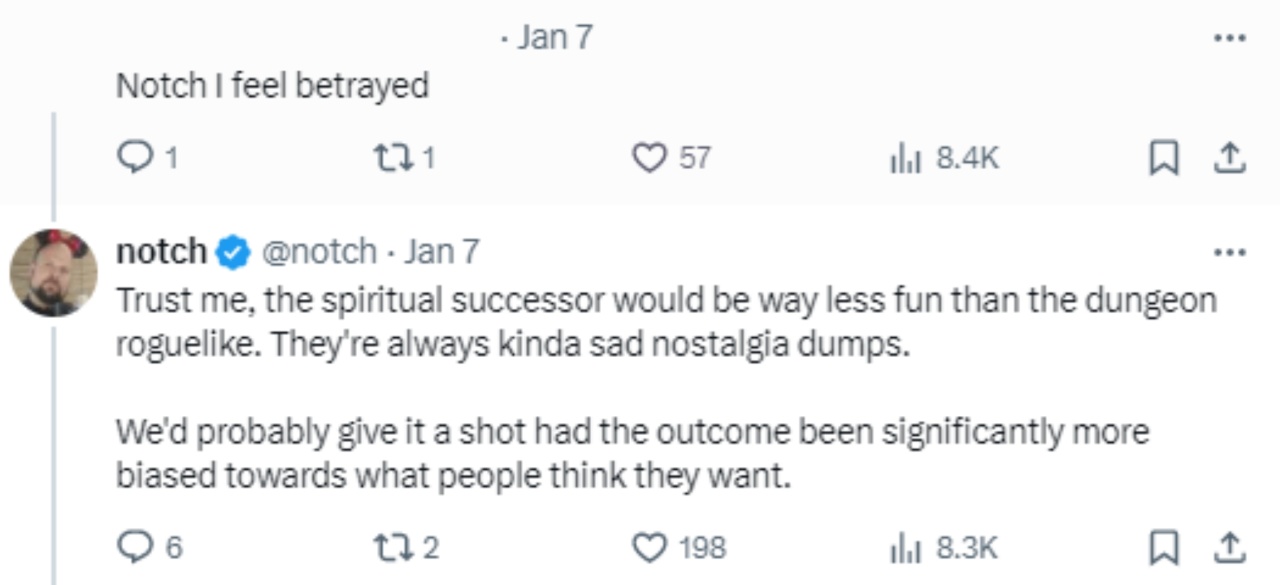Open more options for the first tweet
This screenshot has width=1280, height=585.
click(x=1229, y=38)
